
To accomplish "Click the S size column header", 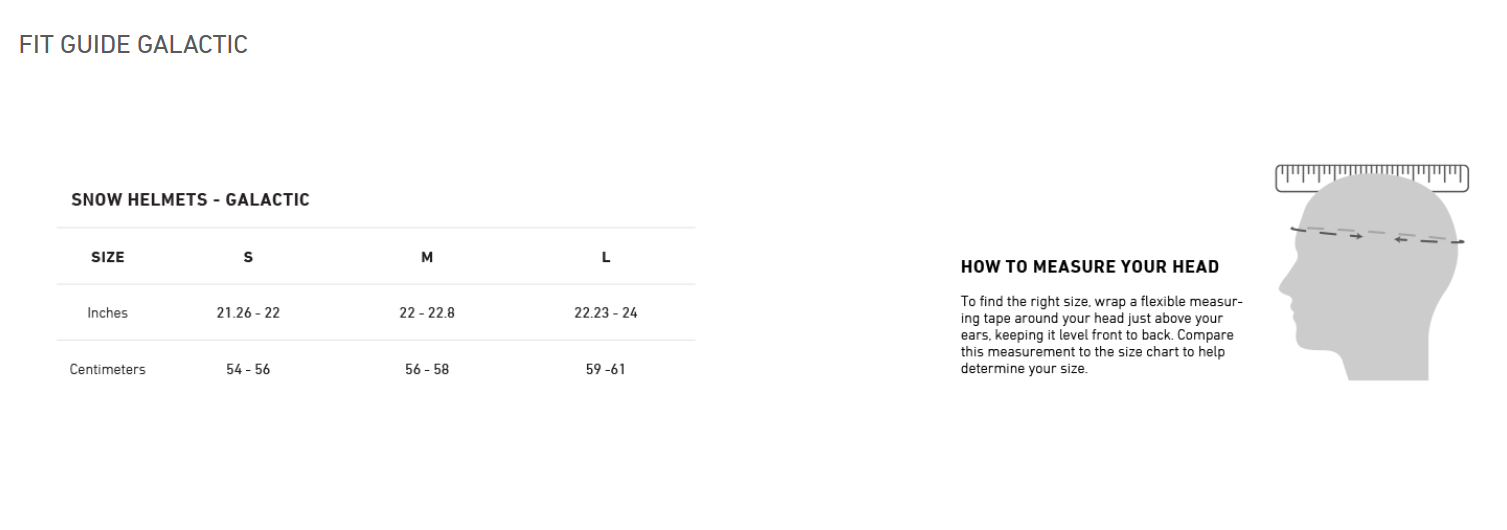I will pos(248,257).
